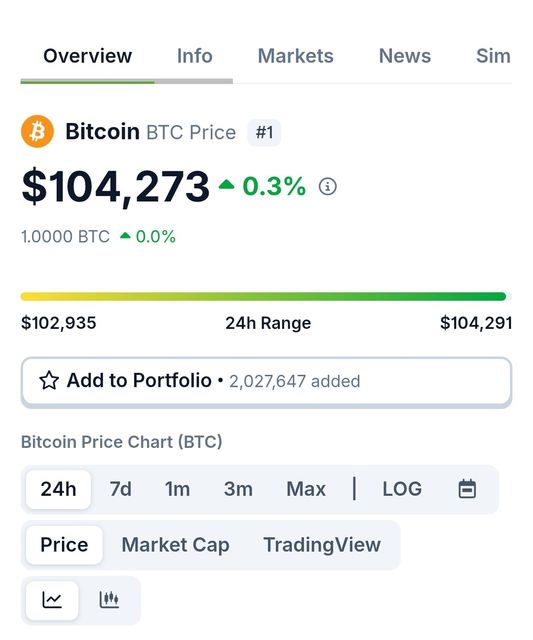The width and height of the screenshot is (533, 640).
Task: Click the green price up arrow
Action: click(x=226, y=184)
